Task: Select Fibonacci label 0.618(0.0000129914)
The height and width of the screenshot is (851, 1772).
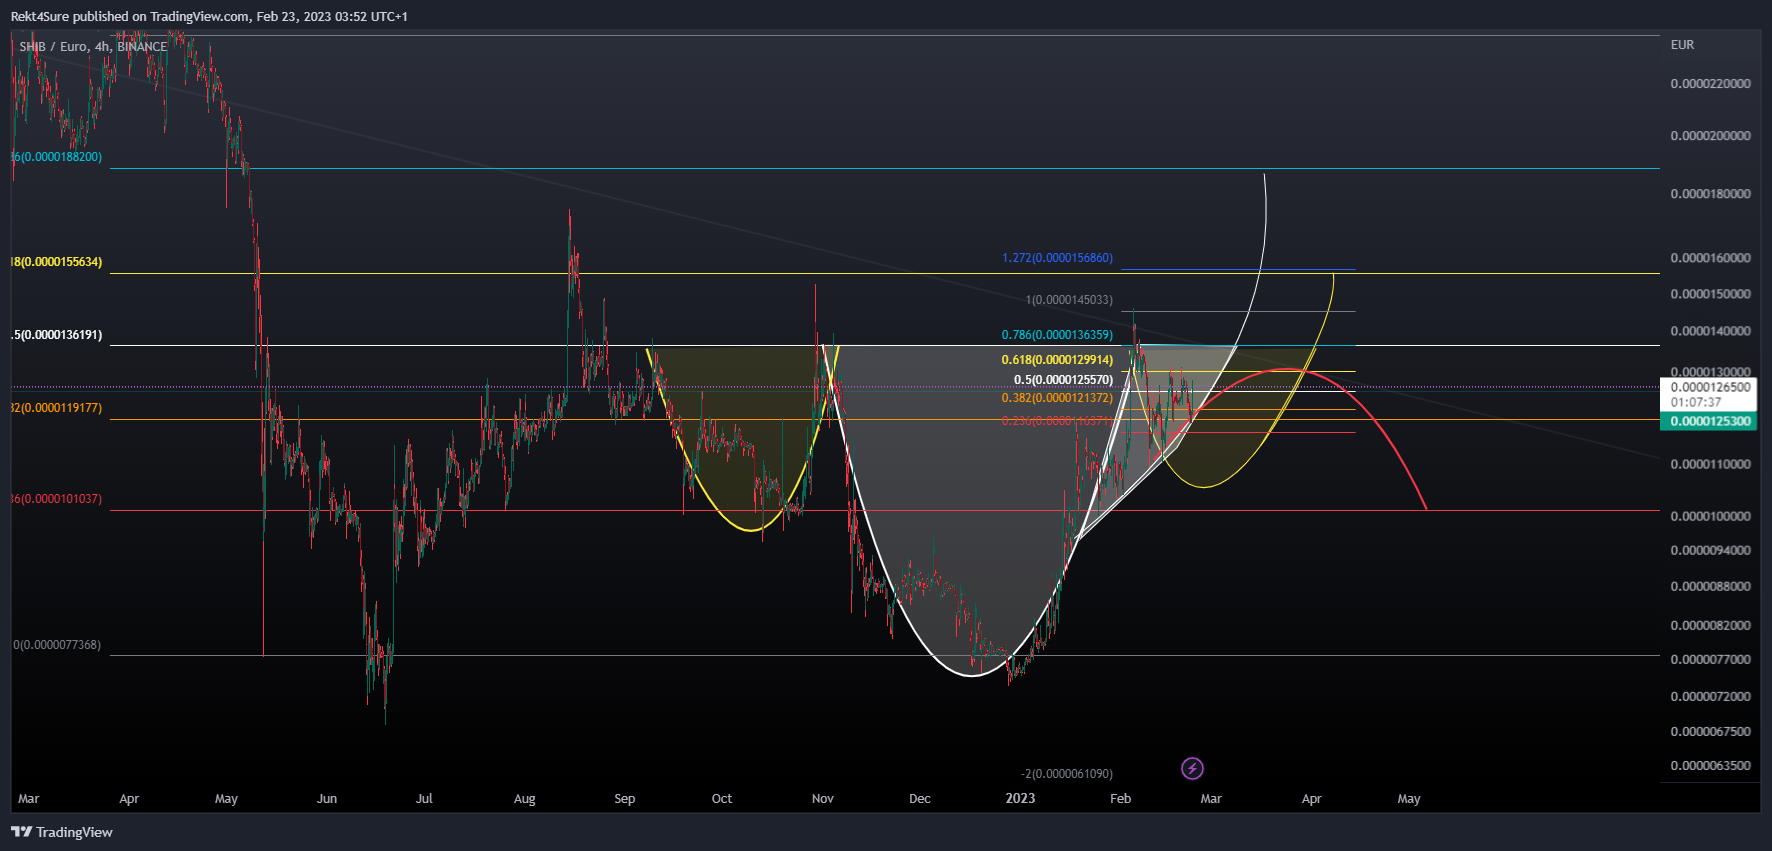Action: [x=1057, y=360]
